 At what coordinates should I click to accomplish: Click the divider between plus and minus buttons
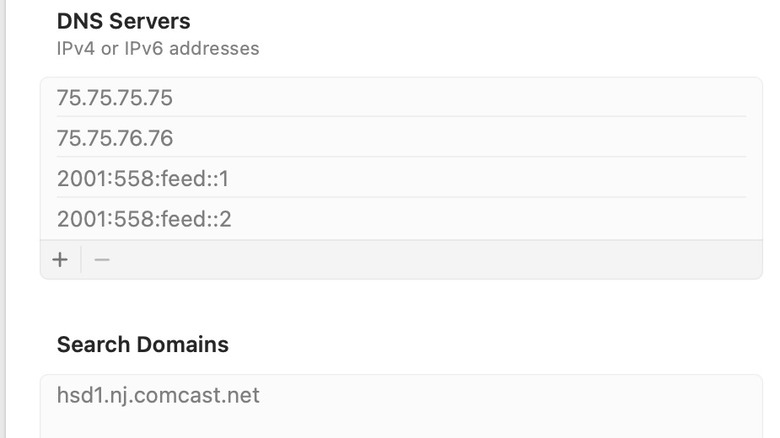81,260
